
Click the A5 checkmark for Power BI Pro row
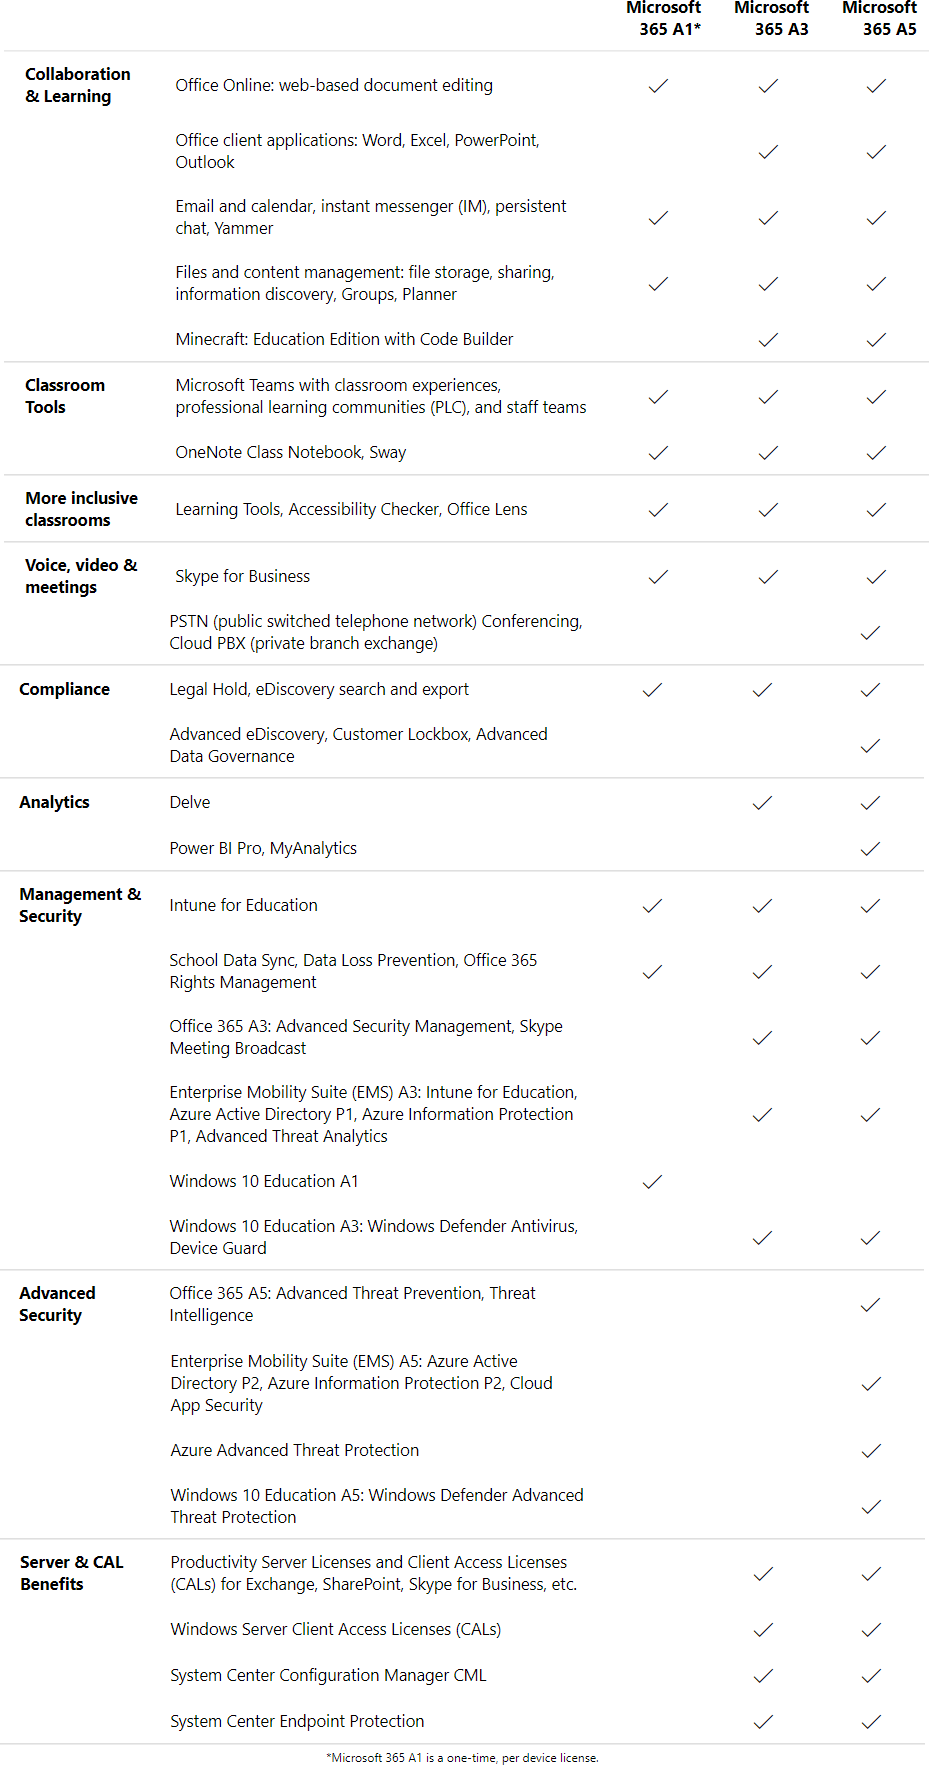pos(870,849)
